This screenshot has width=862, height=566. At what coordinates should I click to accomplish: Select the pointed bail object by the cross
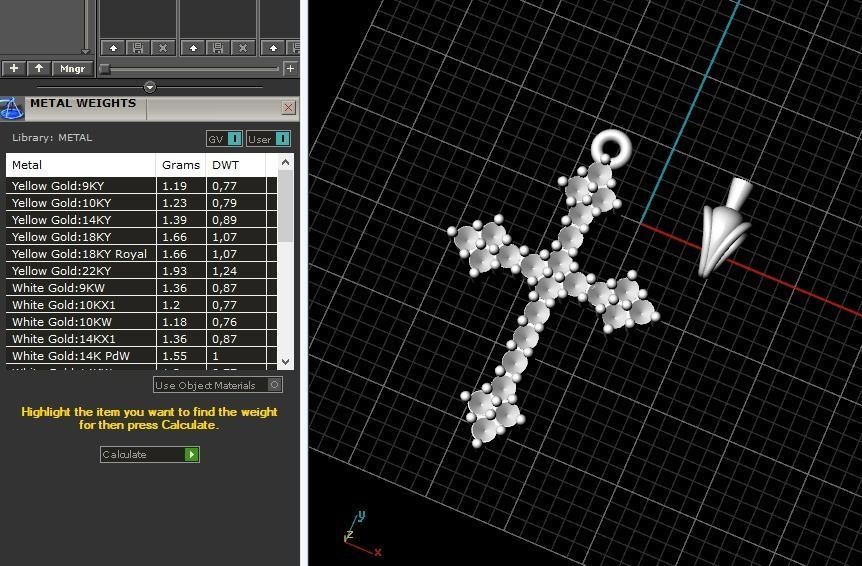[x=724, y=227]
